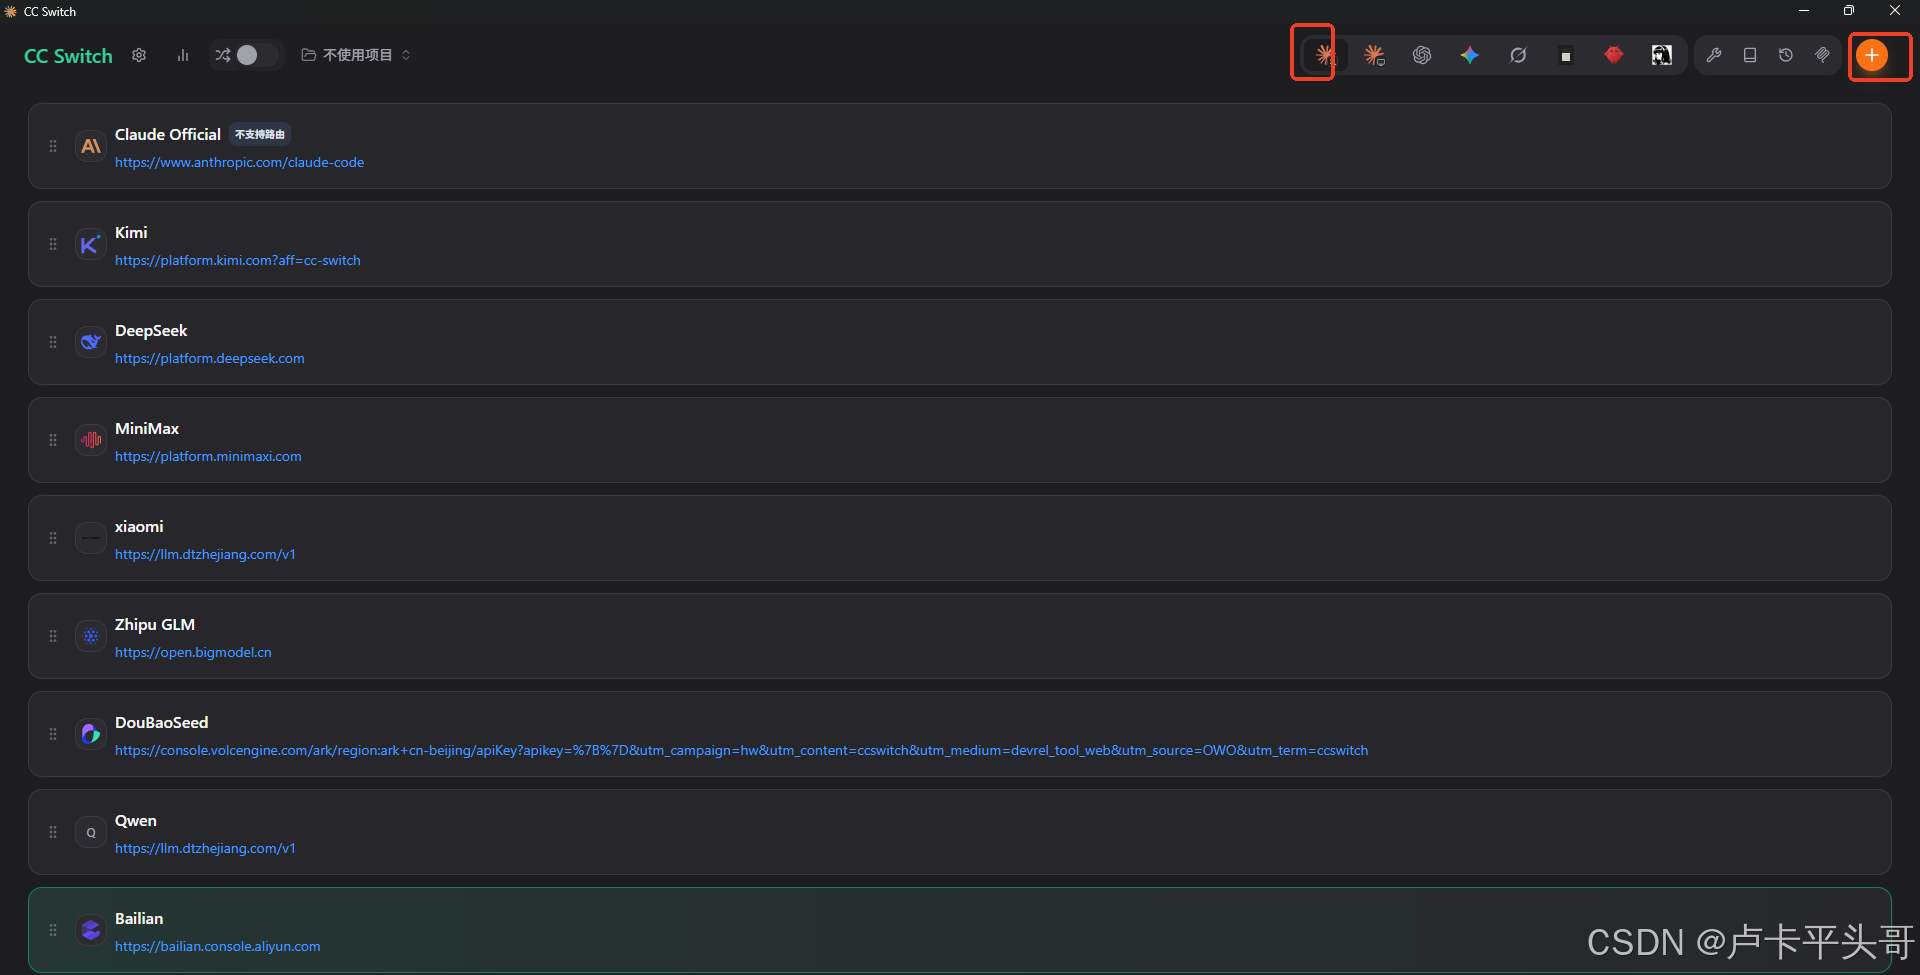The image size is (1920, 975).
Task: Click the MiniMax row drag handle
Action: tap(53, 440)
